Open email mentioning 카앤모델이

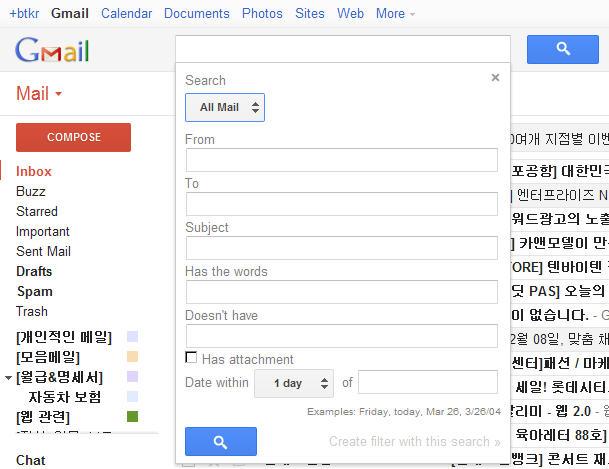560,243
